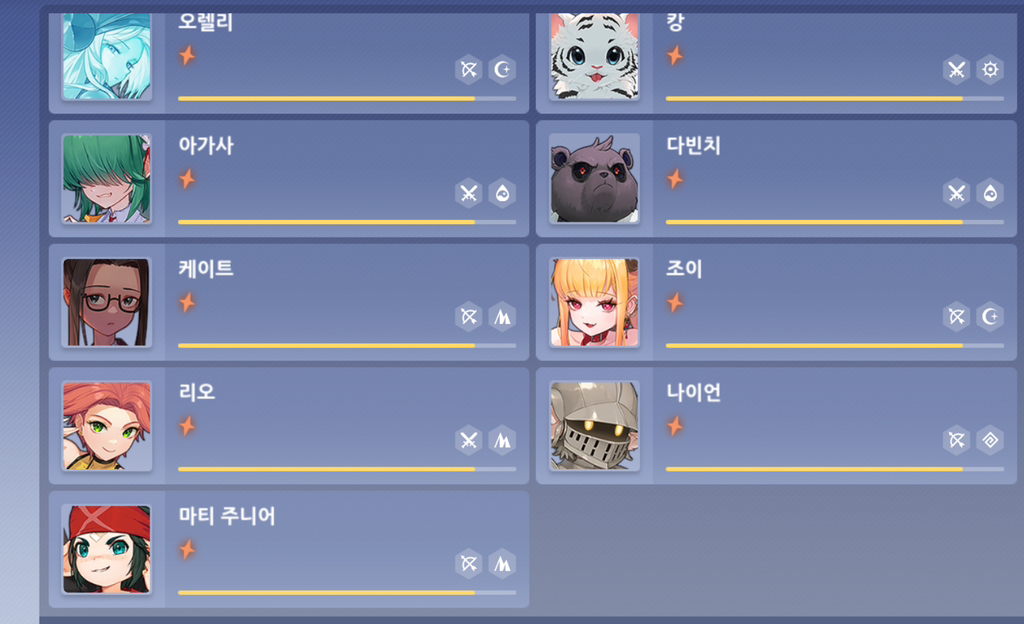Click the crossed swords icon on 다빈치's card
Screen dimensions: 1024x624
click(956, 193)
